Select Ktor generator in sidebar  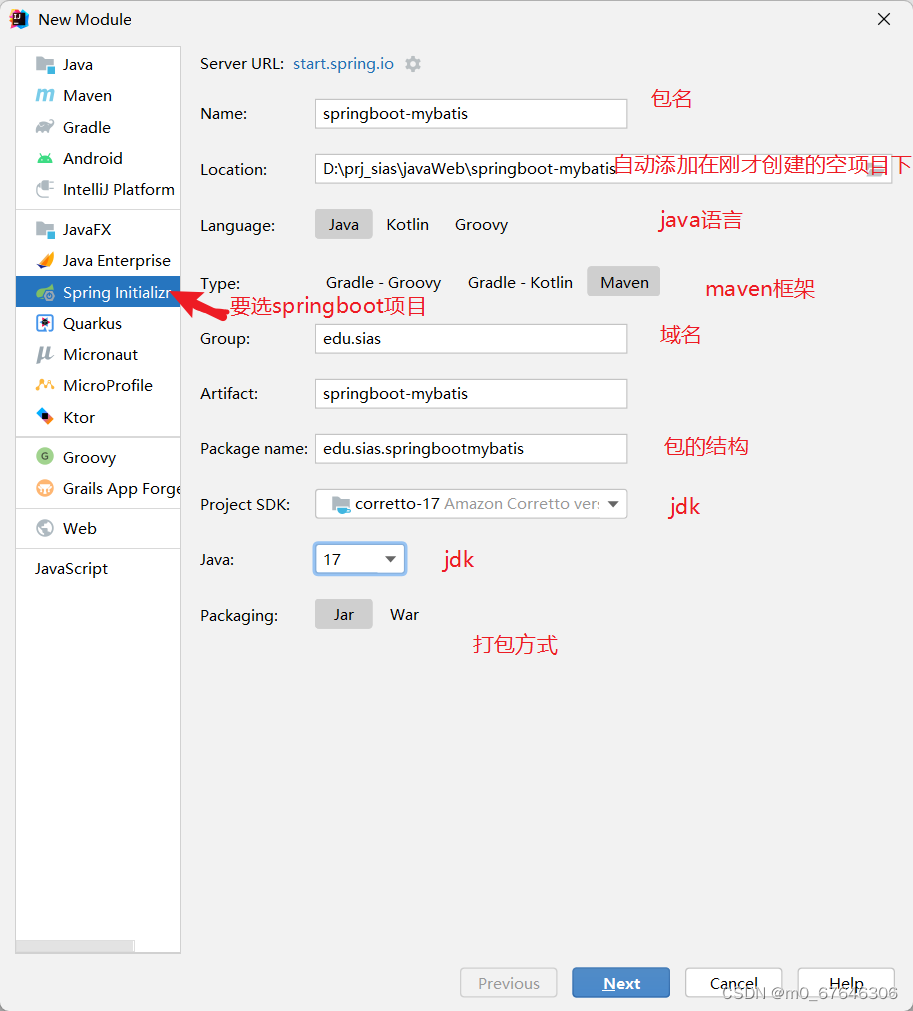point(98,417)
